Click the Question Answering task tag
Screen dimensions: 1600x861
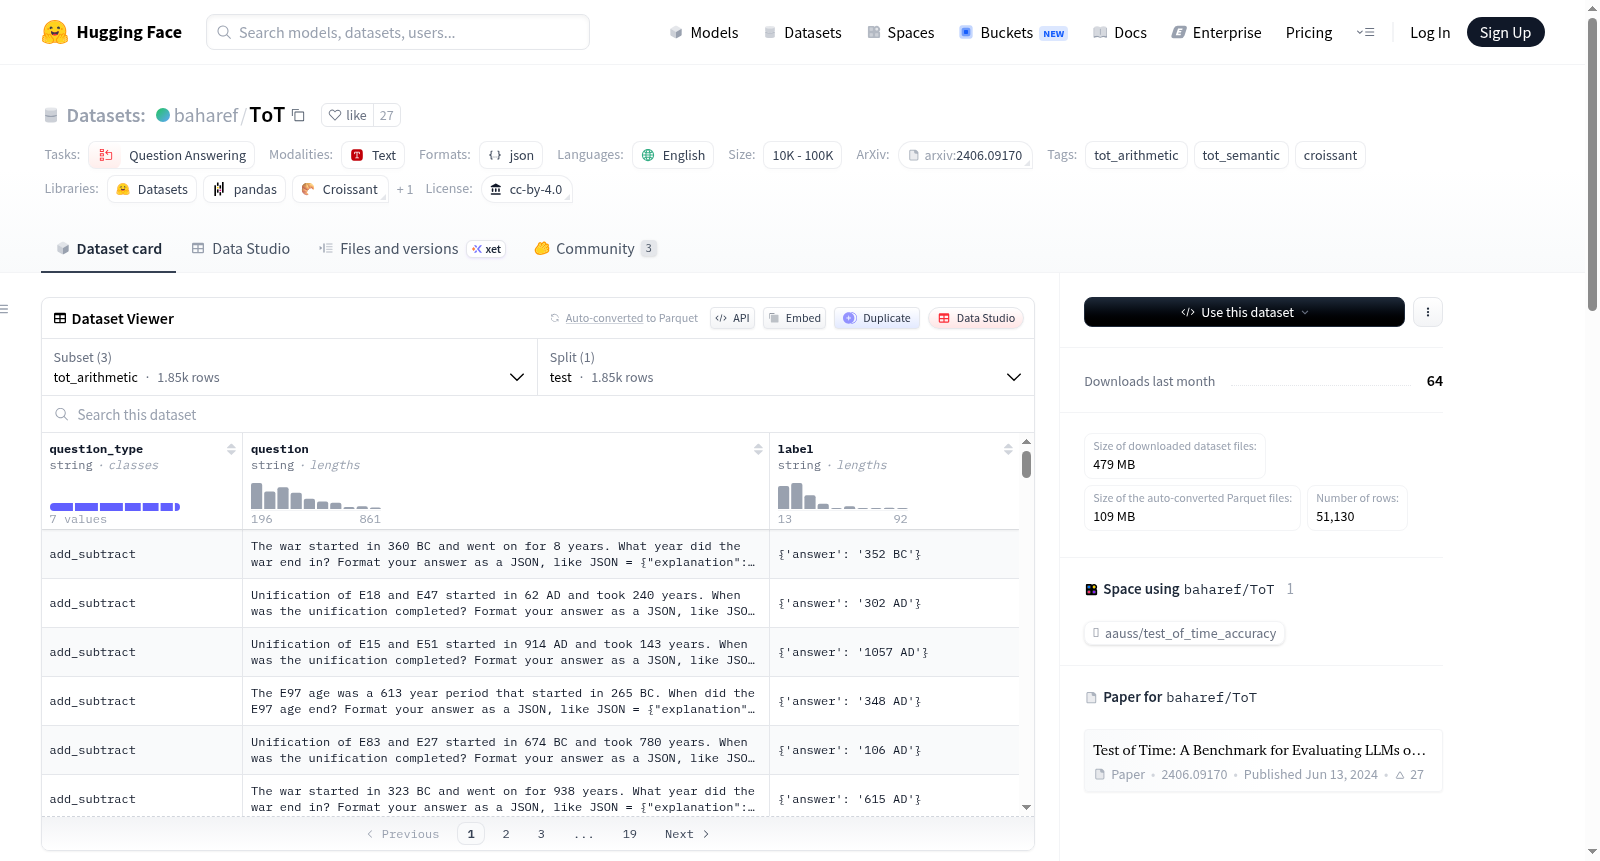point(172,155)
